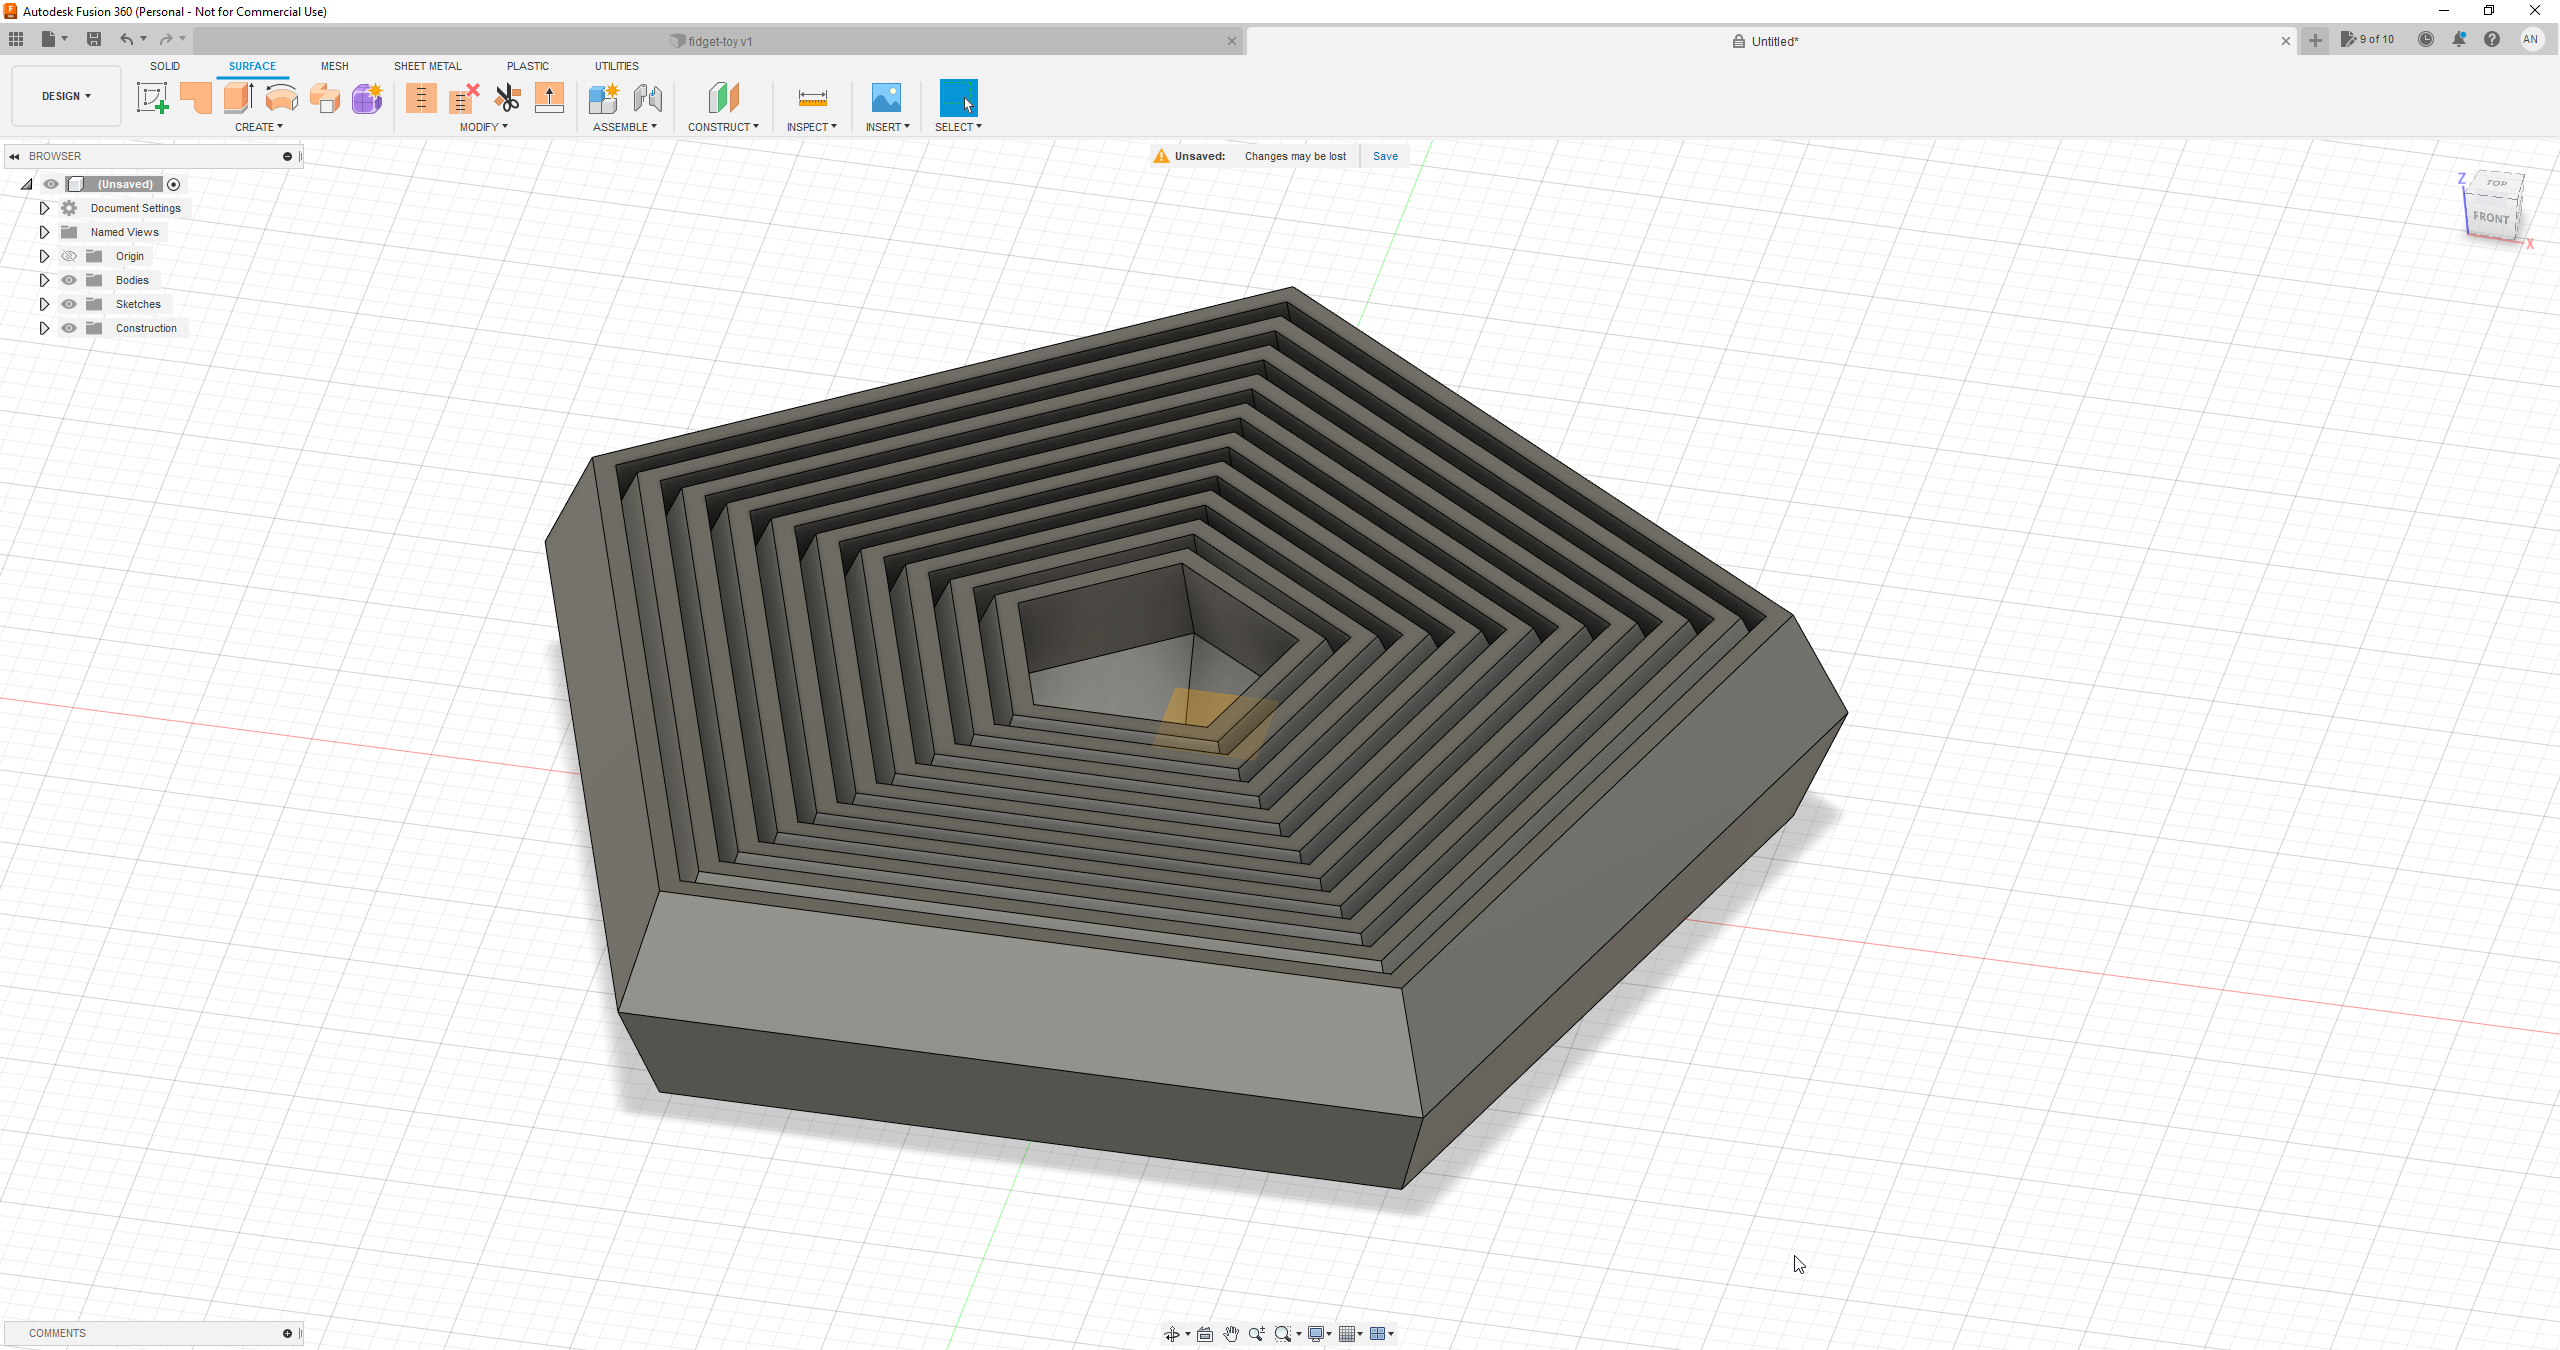
Task: Hide the Bodies folder visibility
Action: pos(69,280)
